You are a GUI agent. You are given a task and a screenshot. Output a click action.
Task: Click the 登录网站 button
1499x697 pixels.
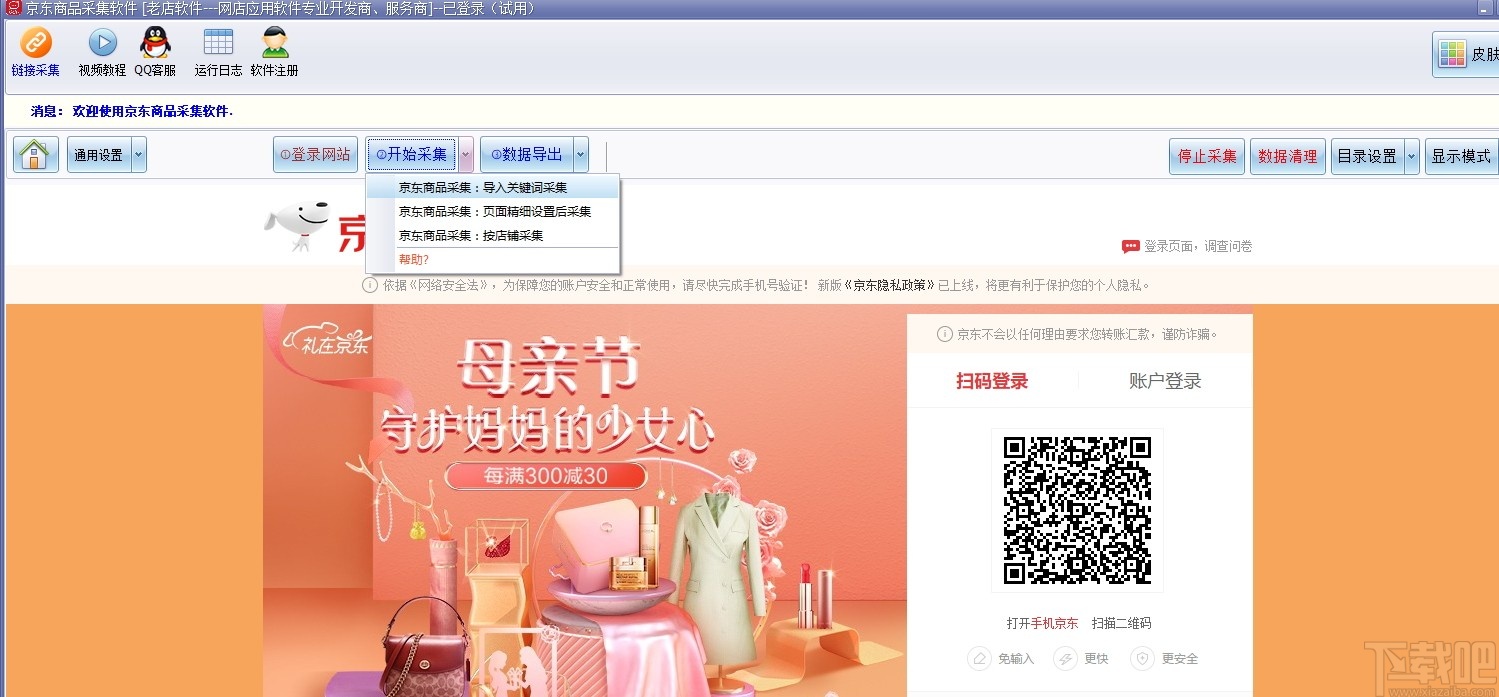click(314, 154)
